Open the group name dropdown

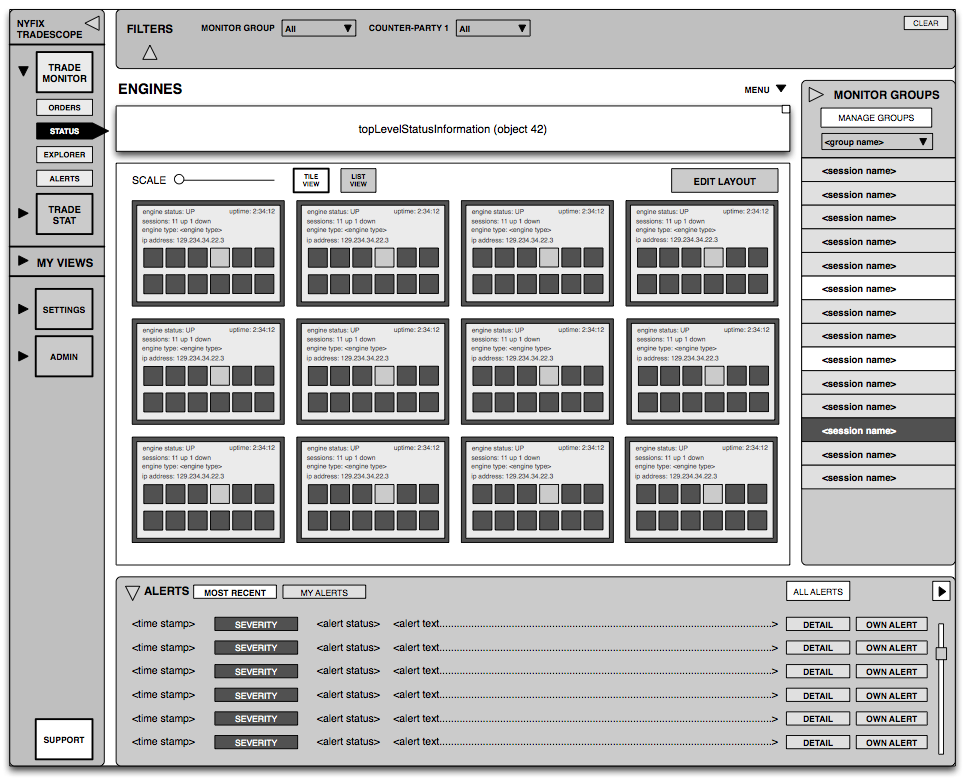click(876, 142)
